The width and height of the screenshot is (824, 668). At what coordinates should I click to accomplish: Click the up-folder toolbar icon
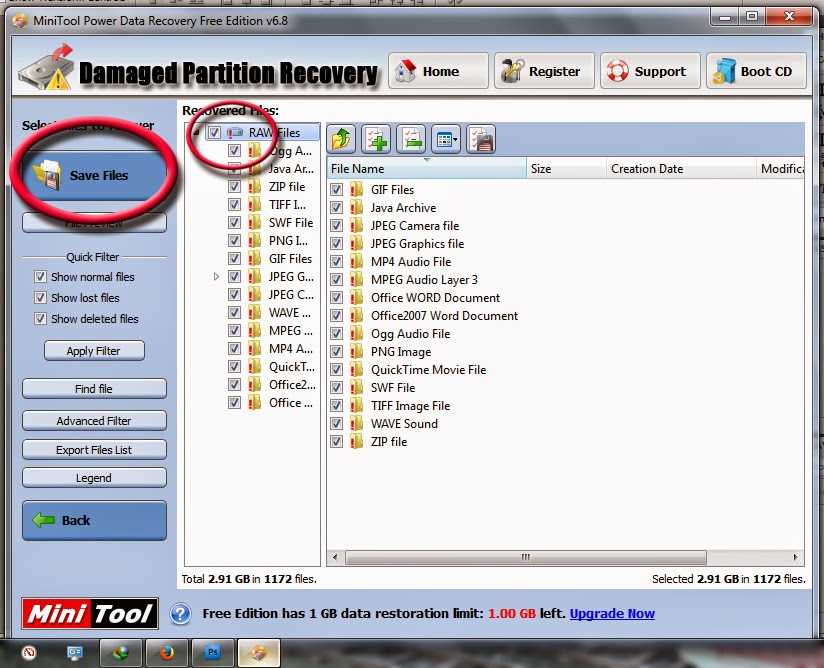pyautogui.click(x=341, y=139)
